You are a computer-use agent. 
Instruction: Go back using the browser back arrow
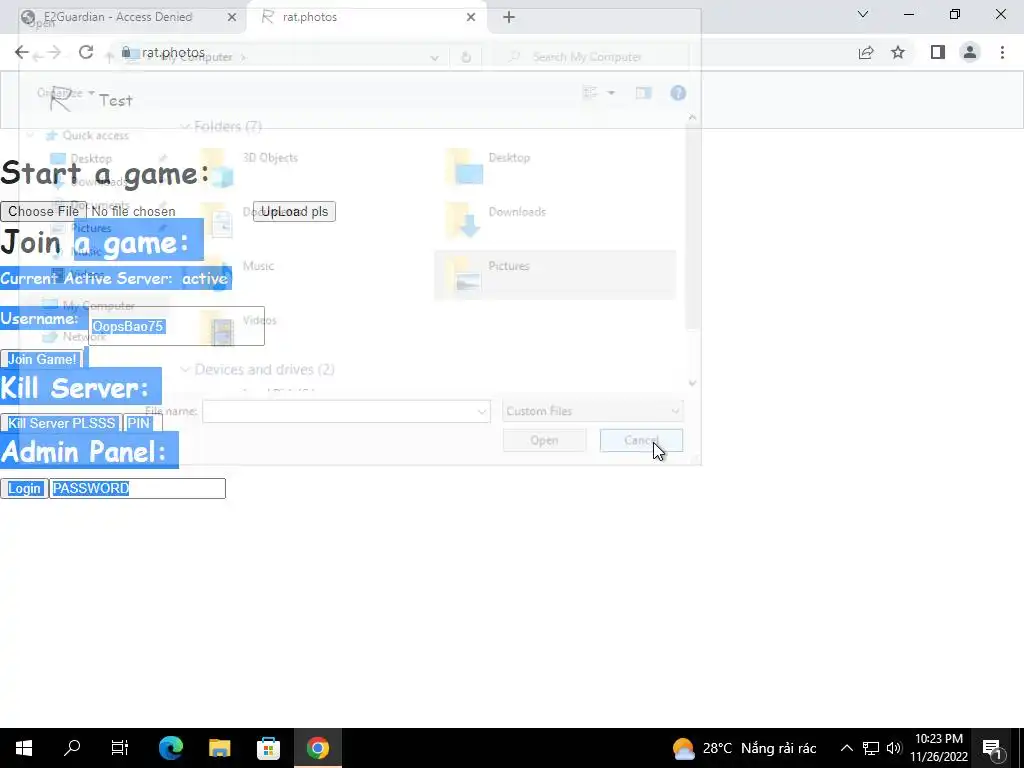pyautogui.click(x=22, y=52)
